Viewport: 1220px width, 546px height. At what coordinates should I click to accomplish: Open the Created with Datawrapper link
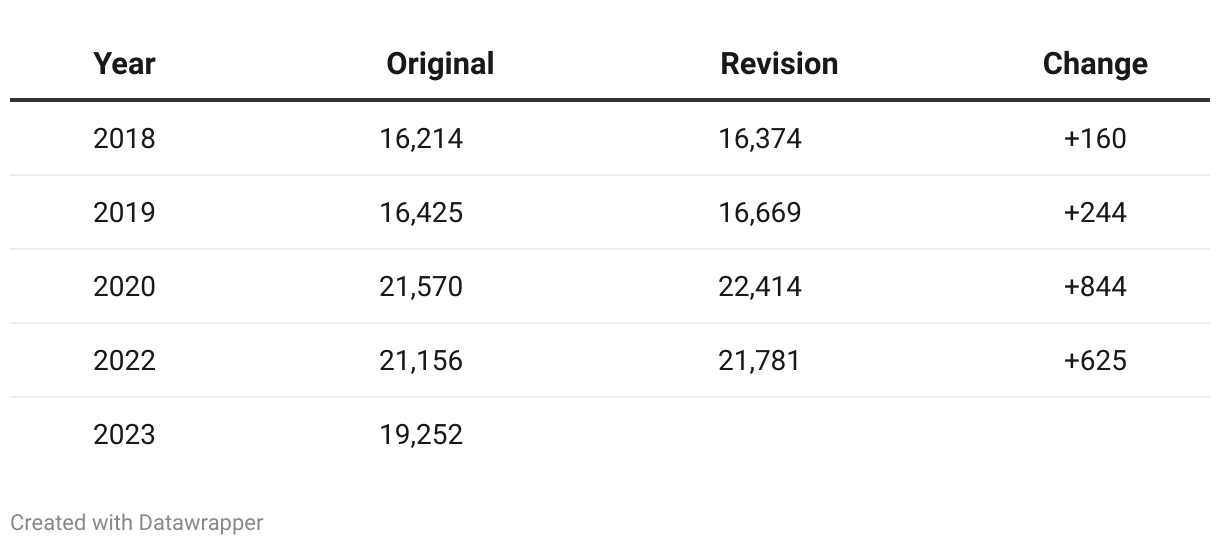(137, 522)
